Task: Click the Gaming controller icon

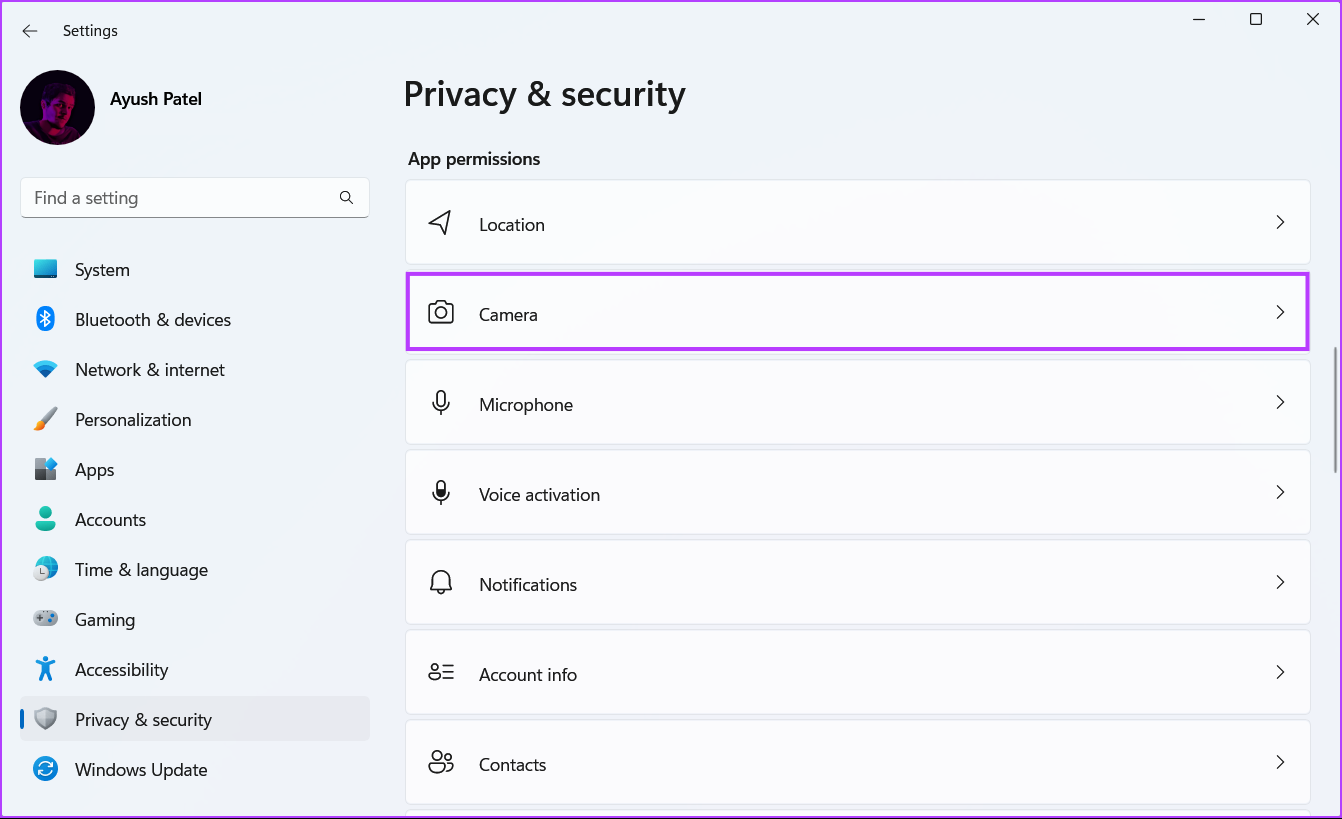Action: [x=46, y=619]
